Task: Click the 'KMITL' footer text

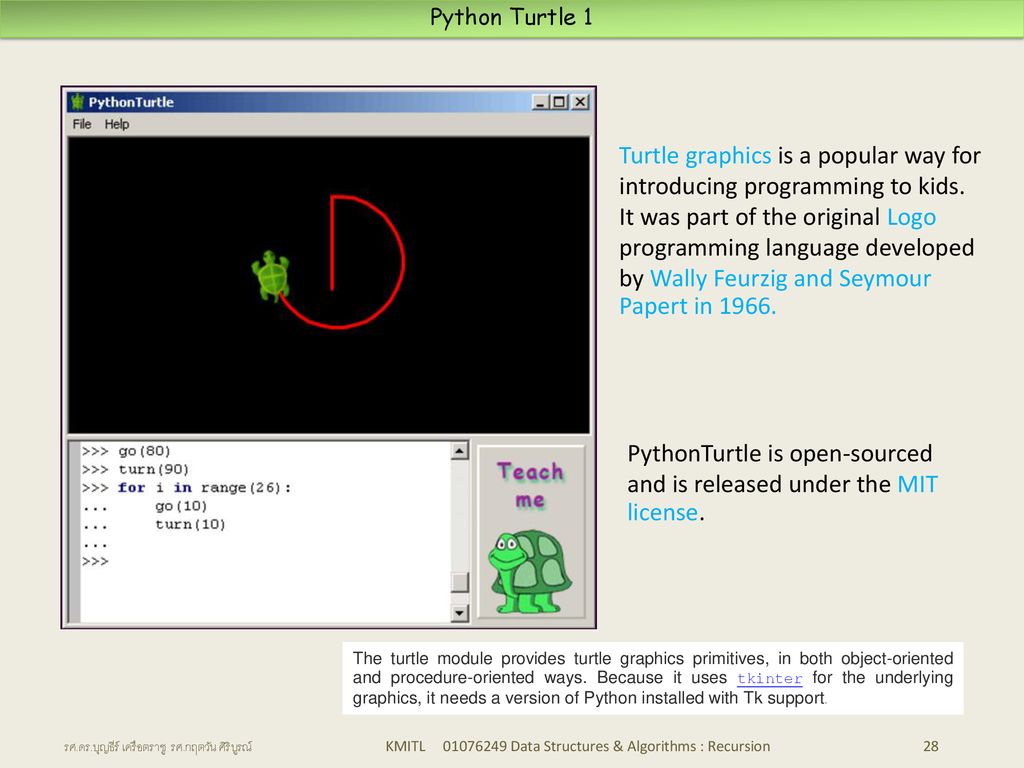Action: (405, 746)
